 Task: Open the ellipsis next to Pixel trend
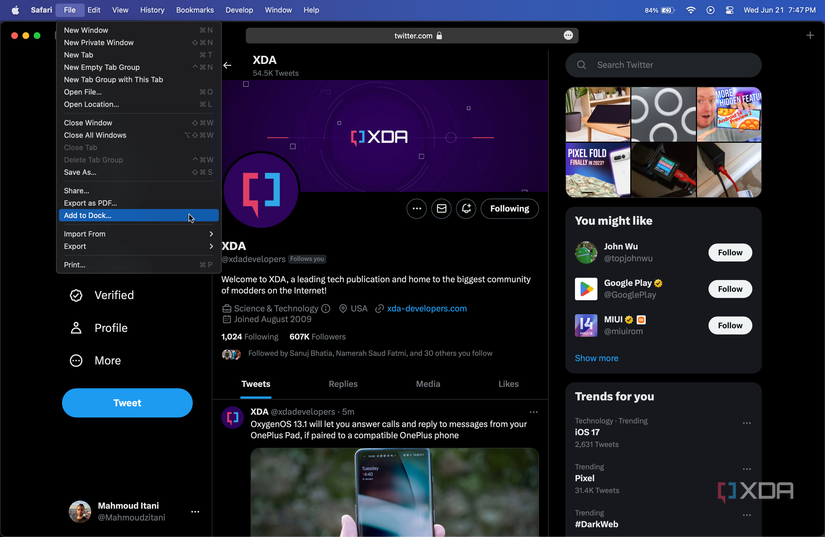tap(747, 469)
